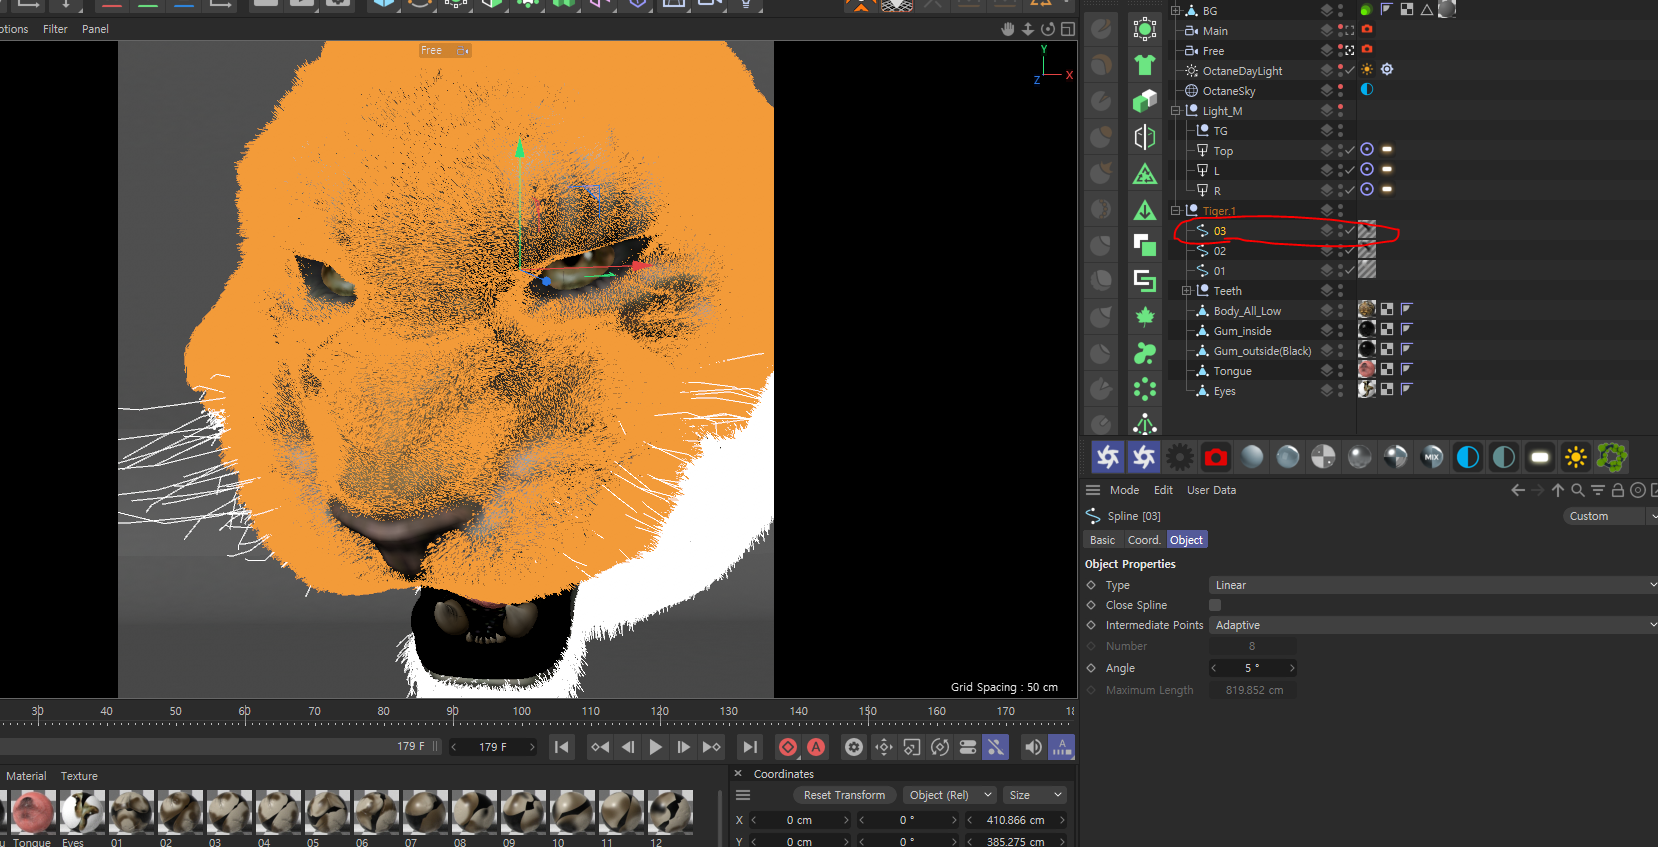This screenshot has height=847, width=1658.
Task: Go back in attribute manager history
Action: (1518, 490)
